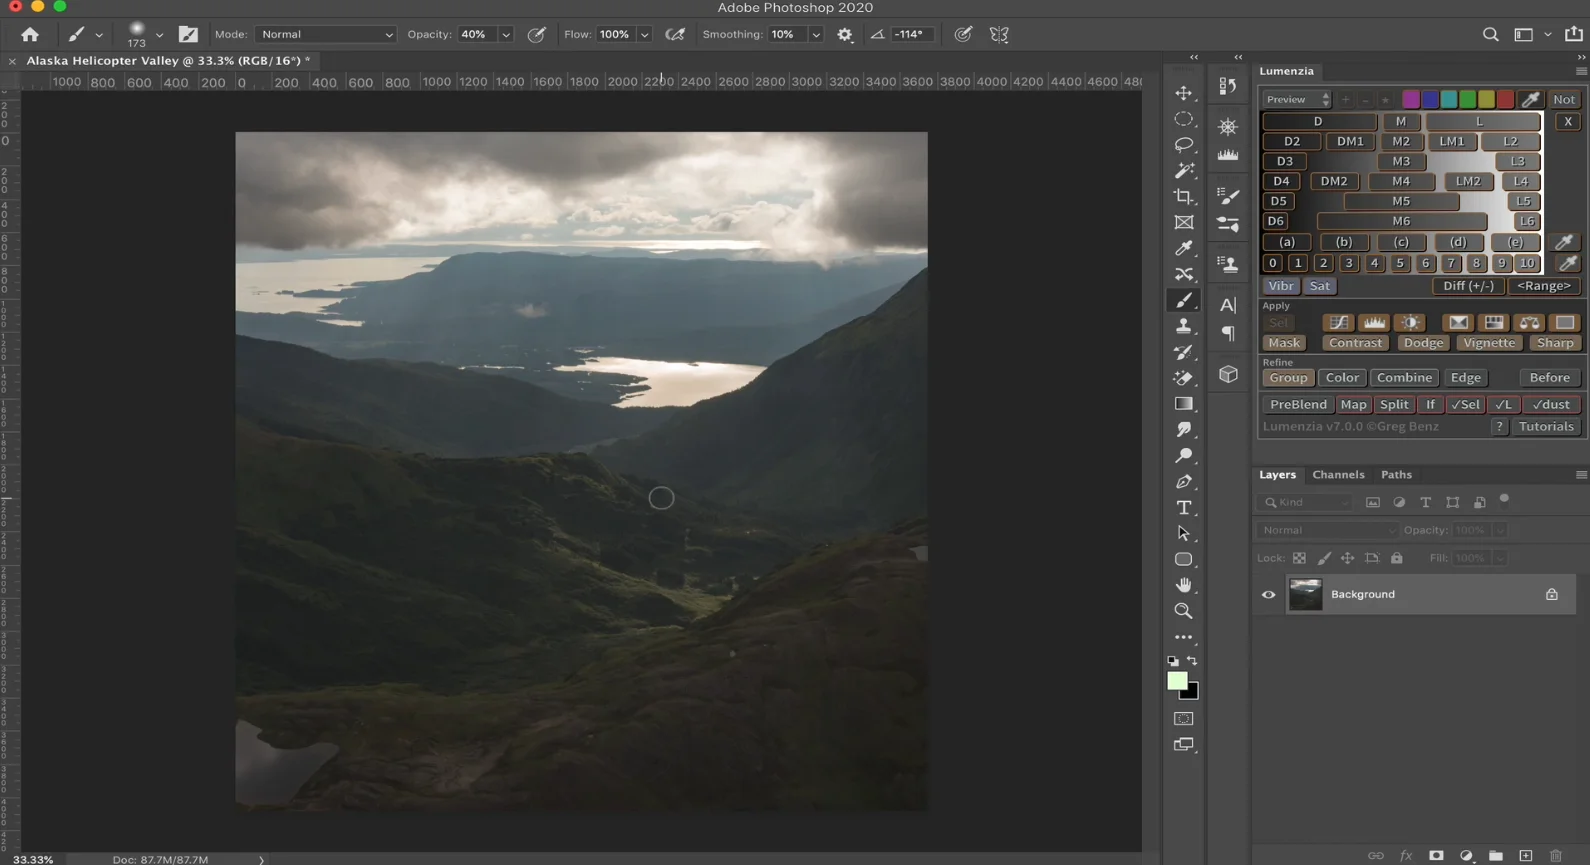Select the Zoom tool
The width and height of the screenshot is (1590, 865).
tap(1184, 611)
